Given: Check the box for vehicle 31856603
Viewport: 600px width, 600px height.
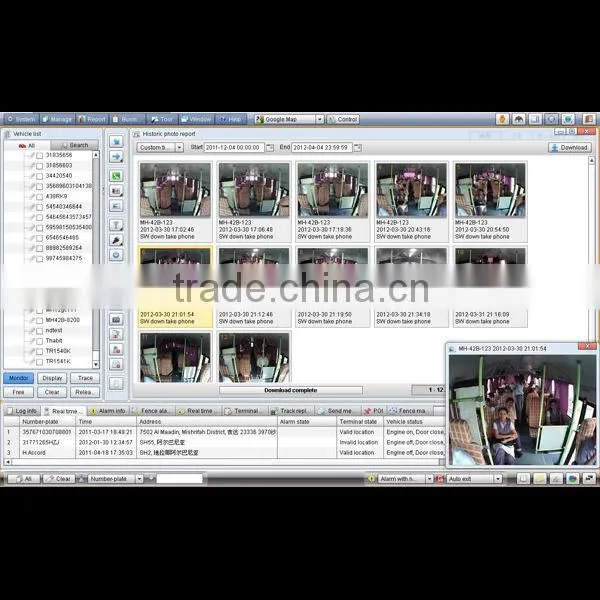Looking at the screenshot, I should (39, 166).
